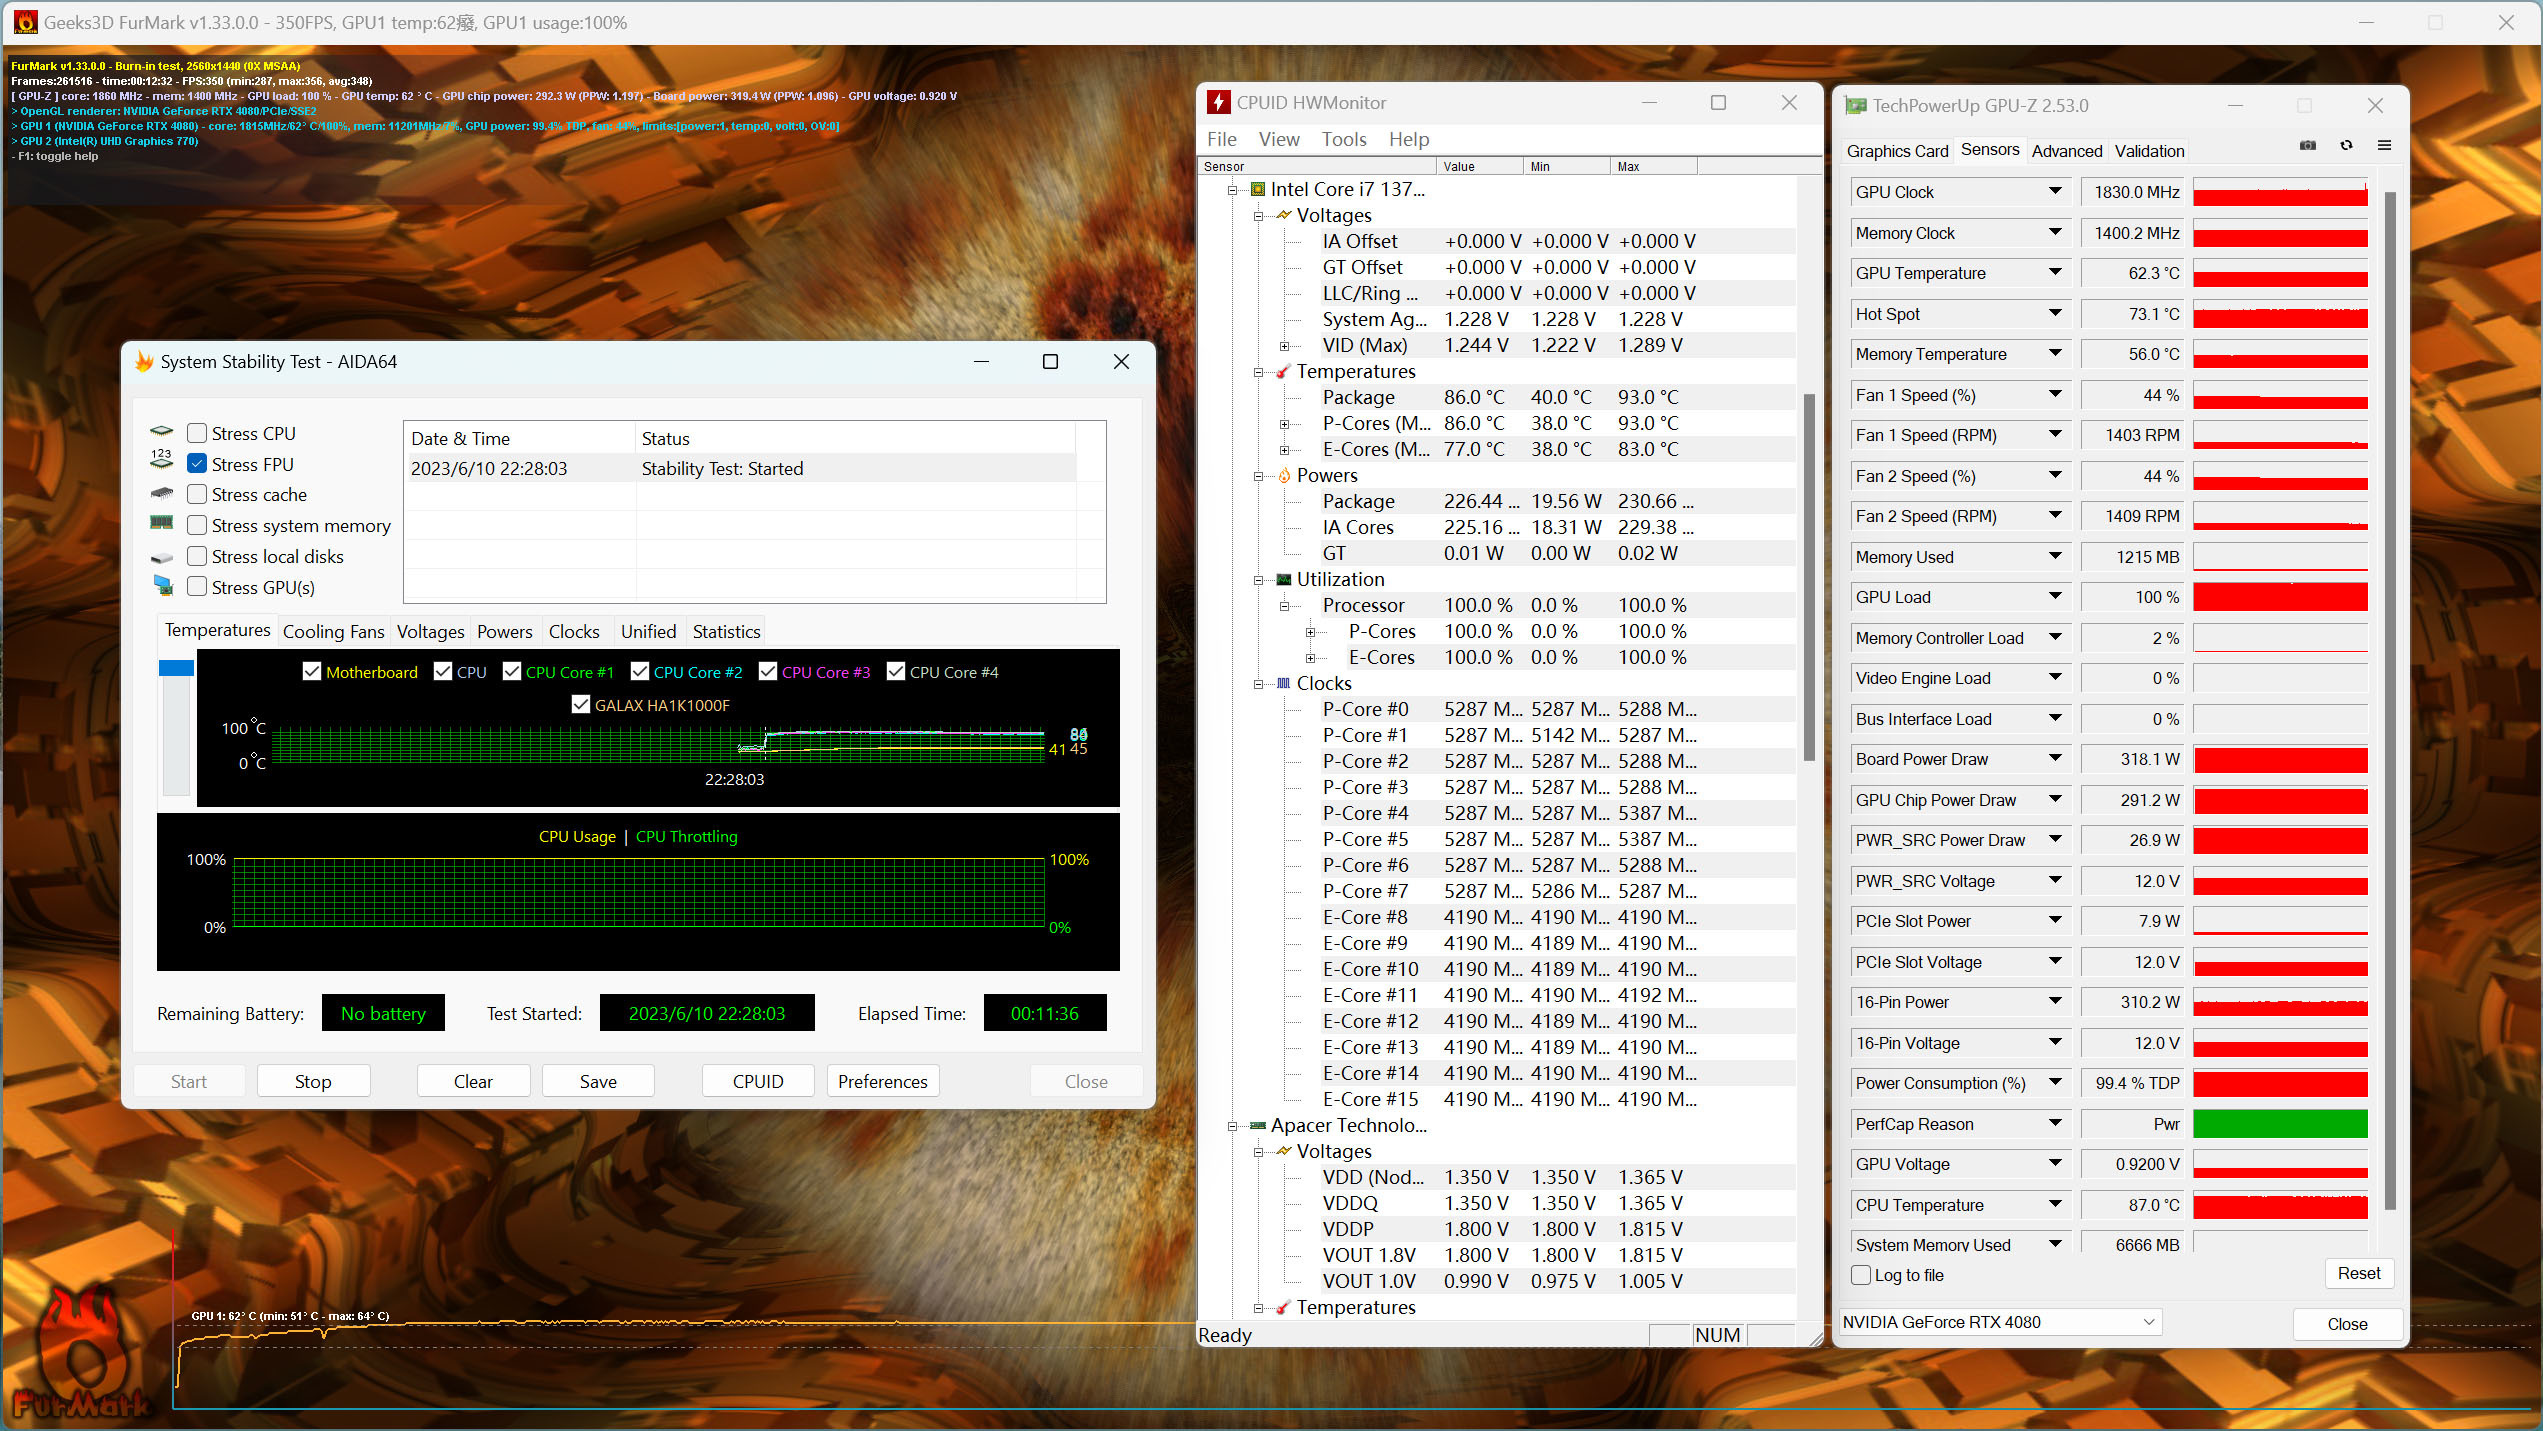Collapse the Clocks tree node in HWMonitor
This screenshot has height=1431, width=2543.
coord(1259,684)
